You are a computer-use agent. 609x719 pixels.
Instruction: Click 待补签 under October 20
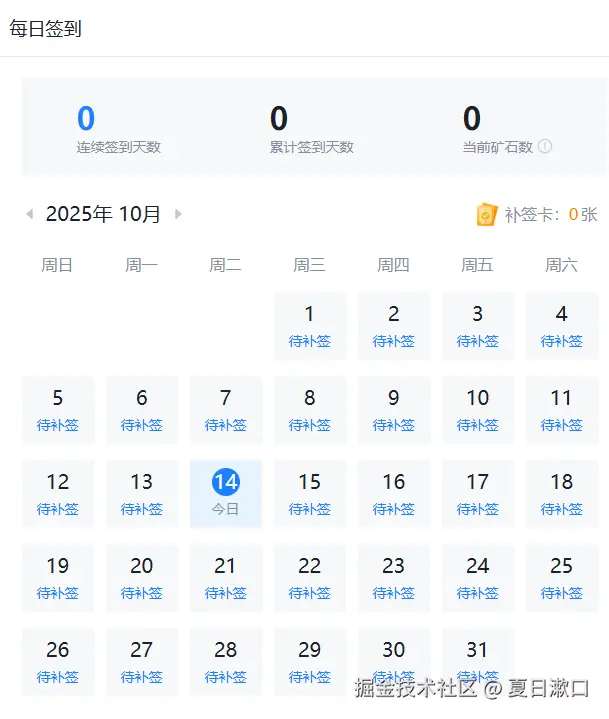142,593
